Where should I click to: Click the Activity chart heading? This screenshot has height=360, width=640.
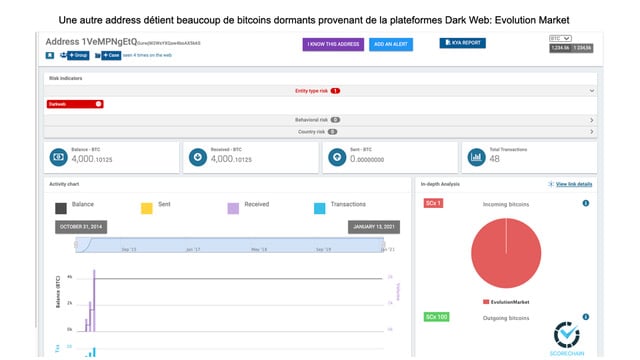(64, 184)
